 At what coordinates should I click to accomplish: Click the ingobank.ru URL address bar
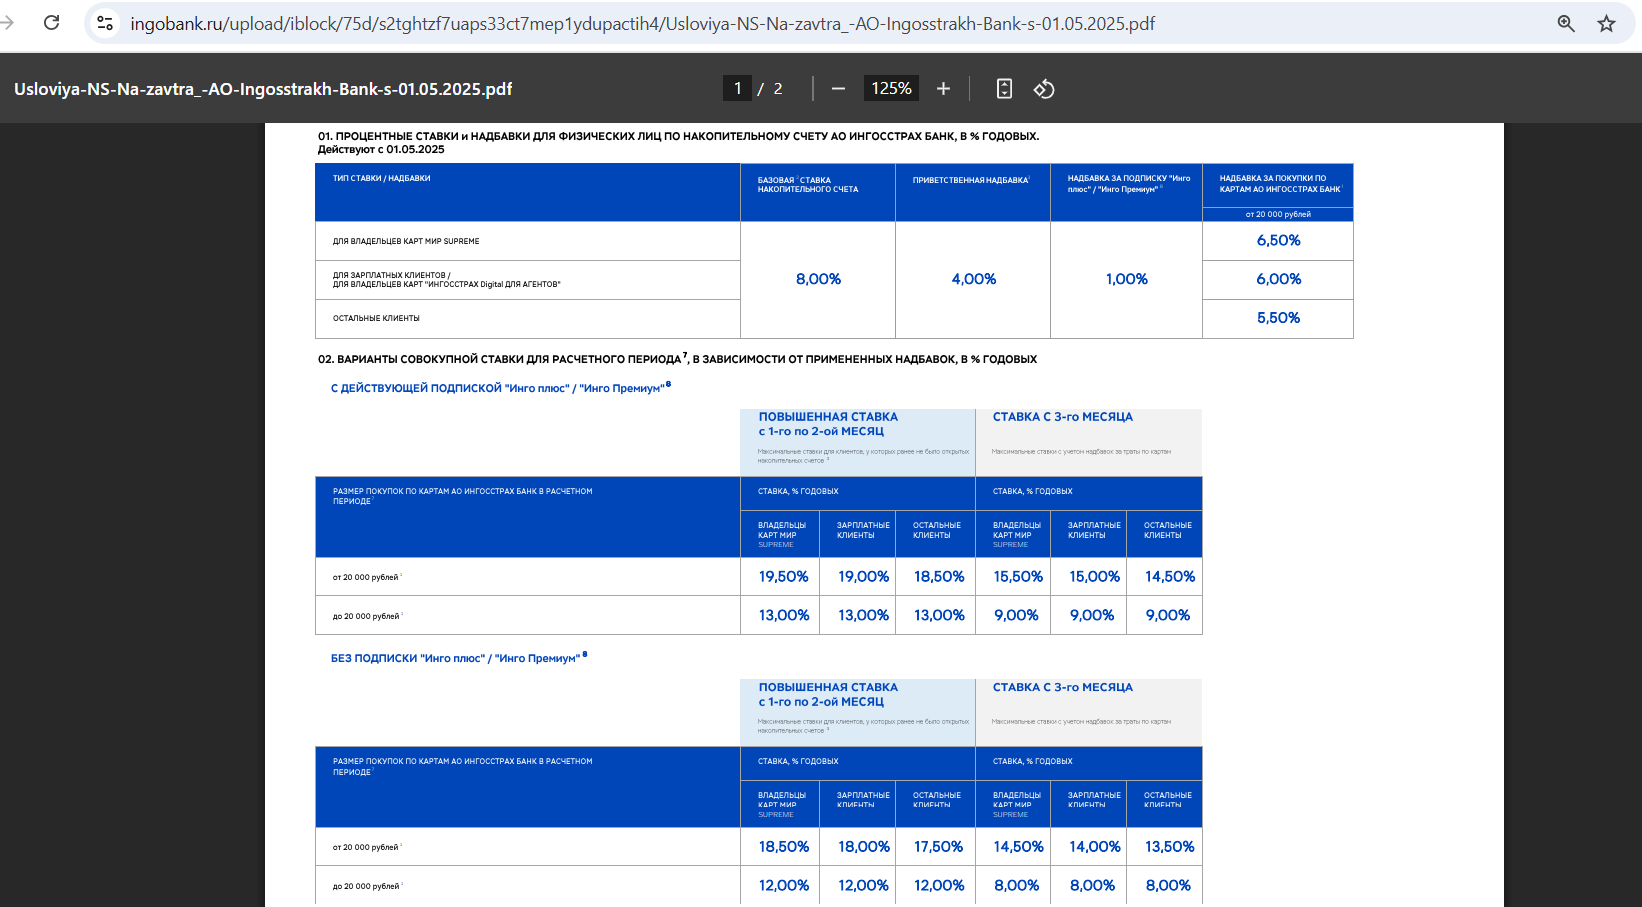[642, 23]
